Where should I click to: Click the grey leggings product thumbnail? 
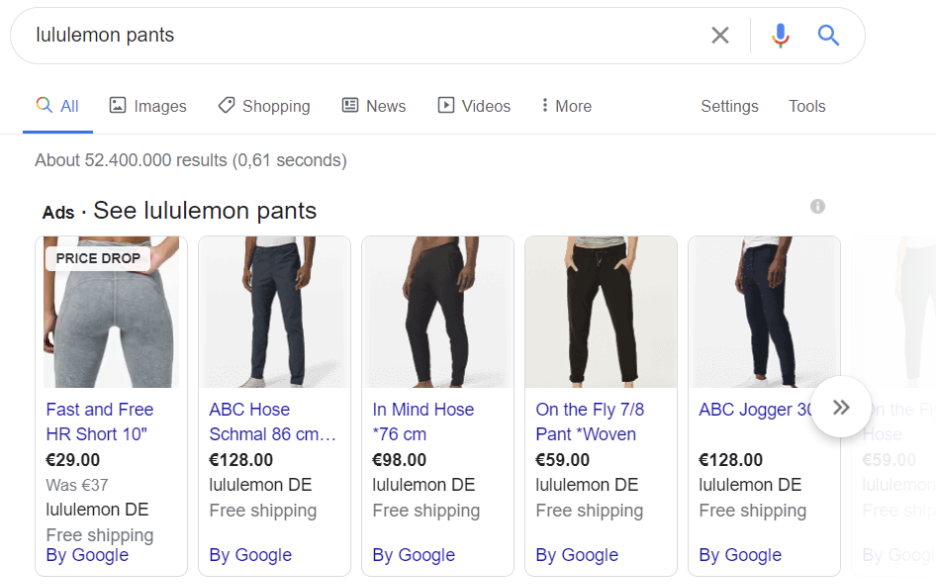[x=111, y=312]
